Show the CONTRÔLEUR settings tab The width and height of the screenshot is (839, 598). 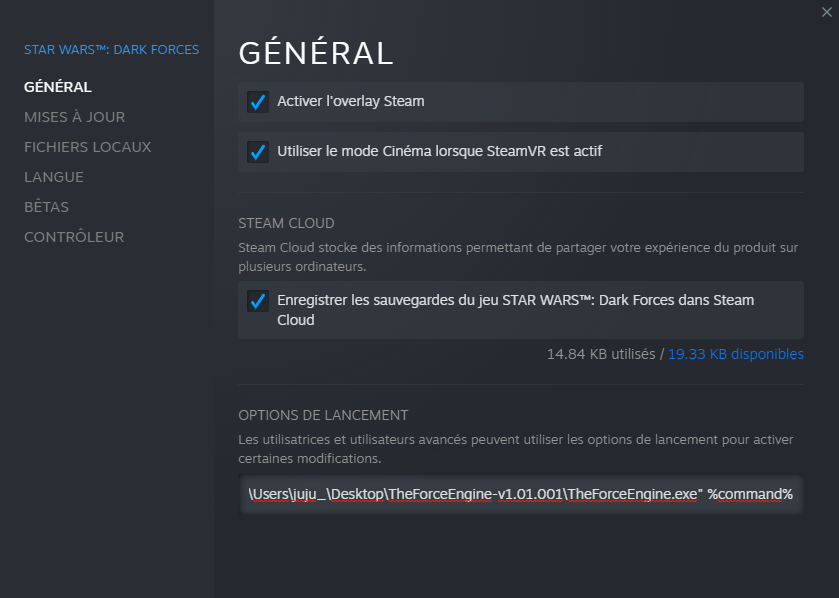[x=74, y=236]
